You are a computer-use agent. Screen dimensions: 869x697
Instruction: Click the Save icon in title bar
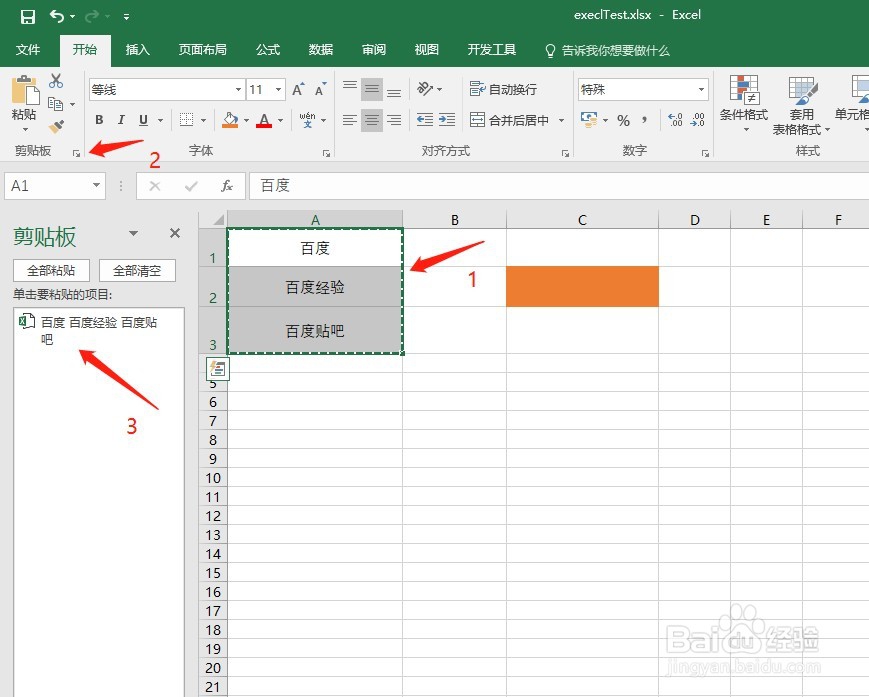pyautogui.click(x=28, y=17)
